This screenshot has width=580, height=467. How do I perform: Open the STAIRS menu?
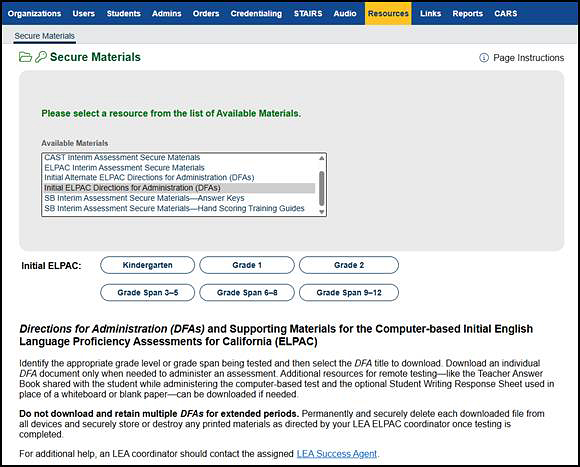[308, 14]
